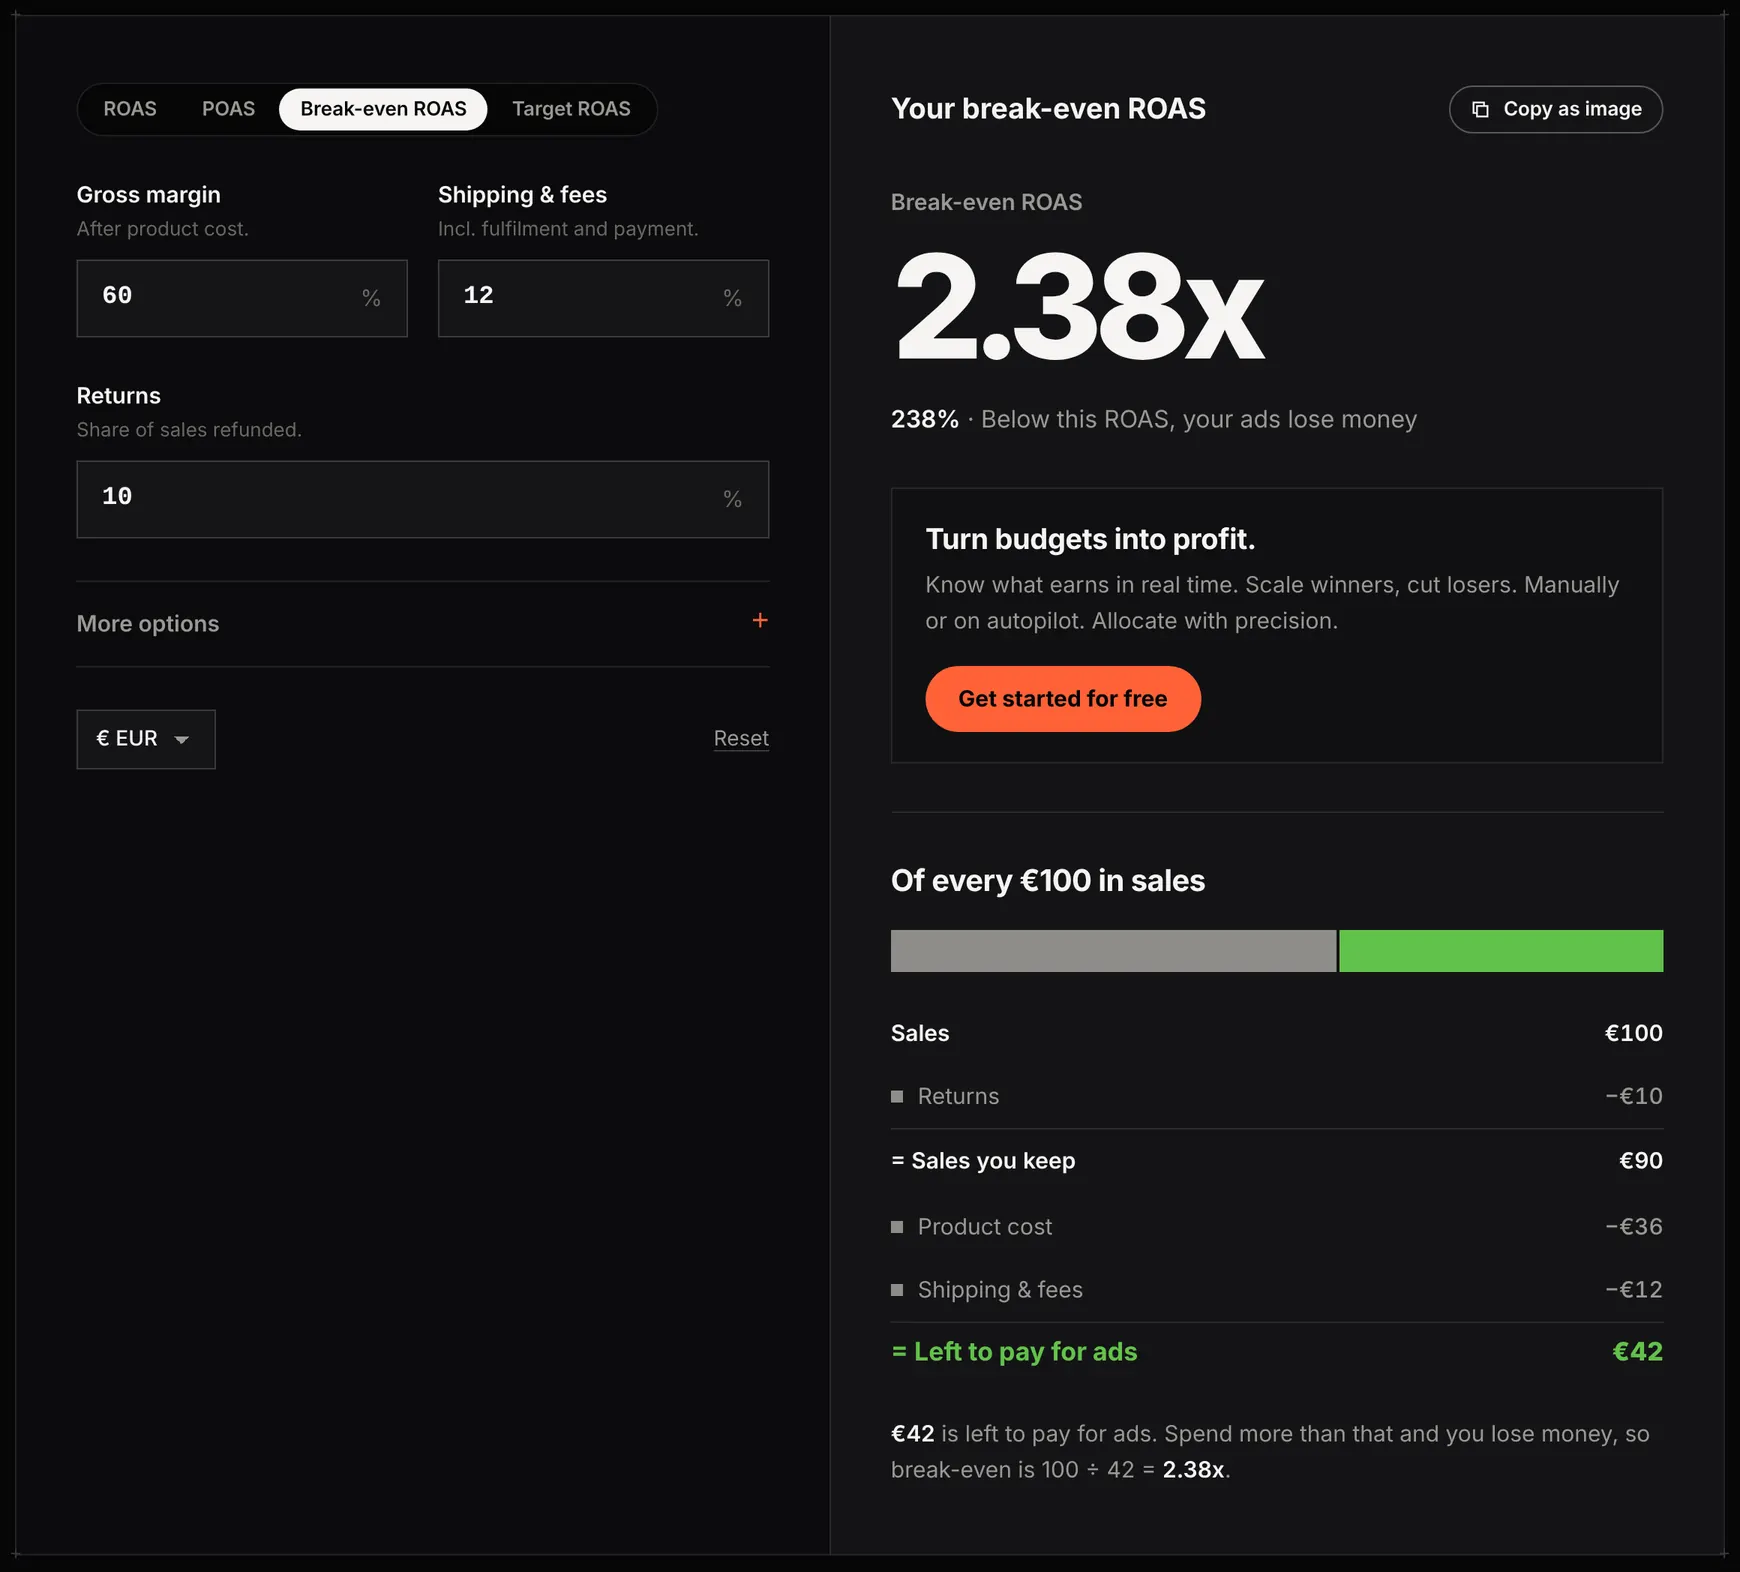Click the Gross margin percent sign
This screenshot has height=1572, width=1740.
pos(371,298)
